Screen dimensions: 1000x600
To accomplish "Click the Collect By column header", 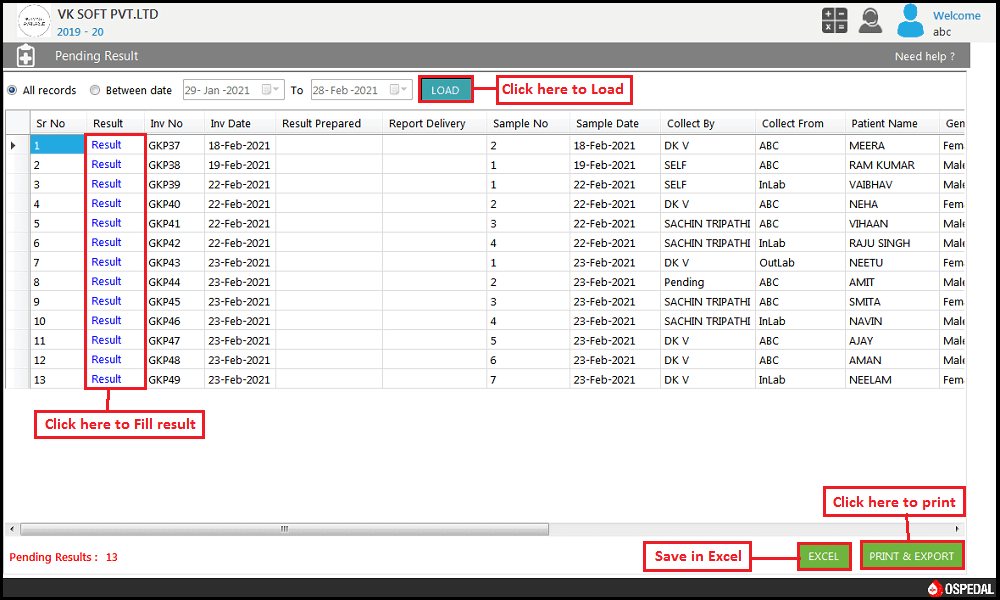I will click(708, 123).
